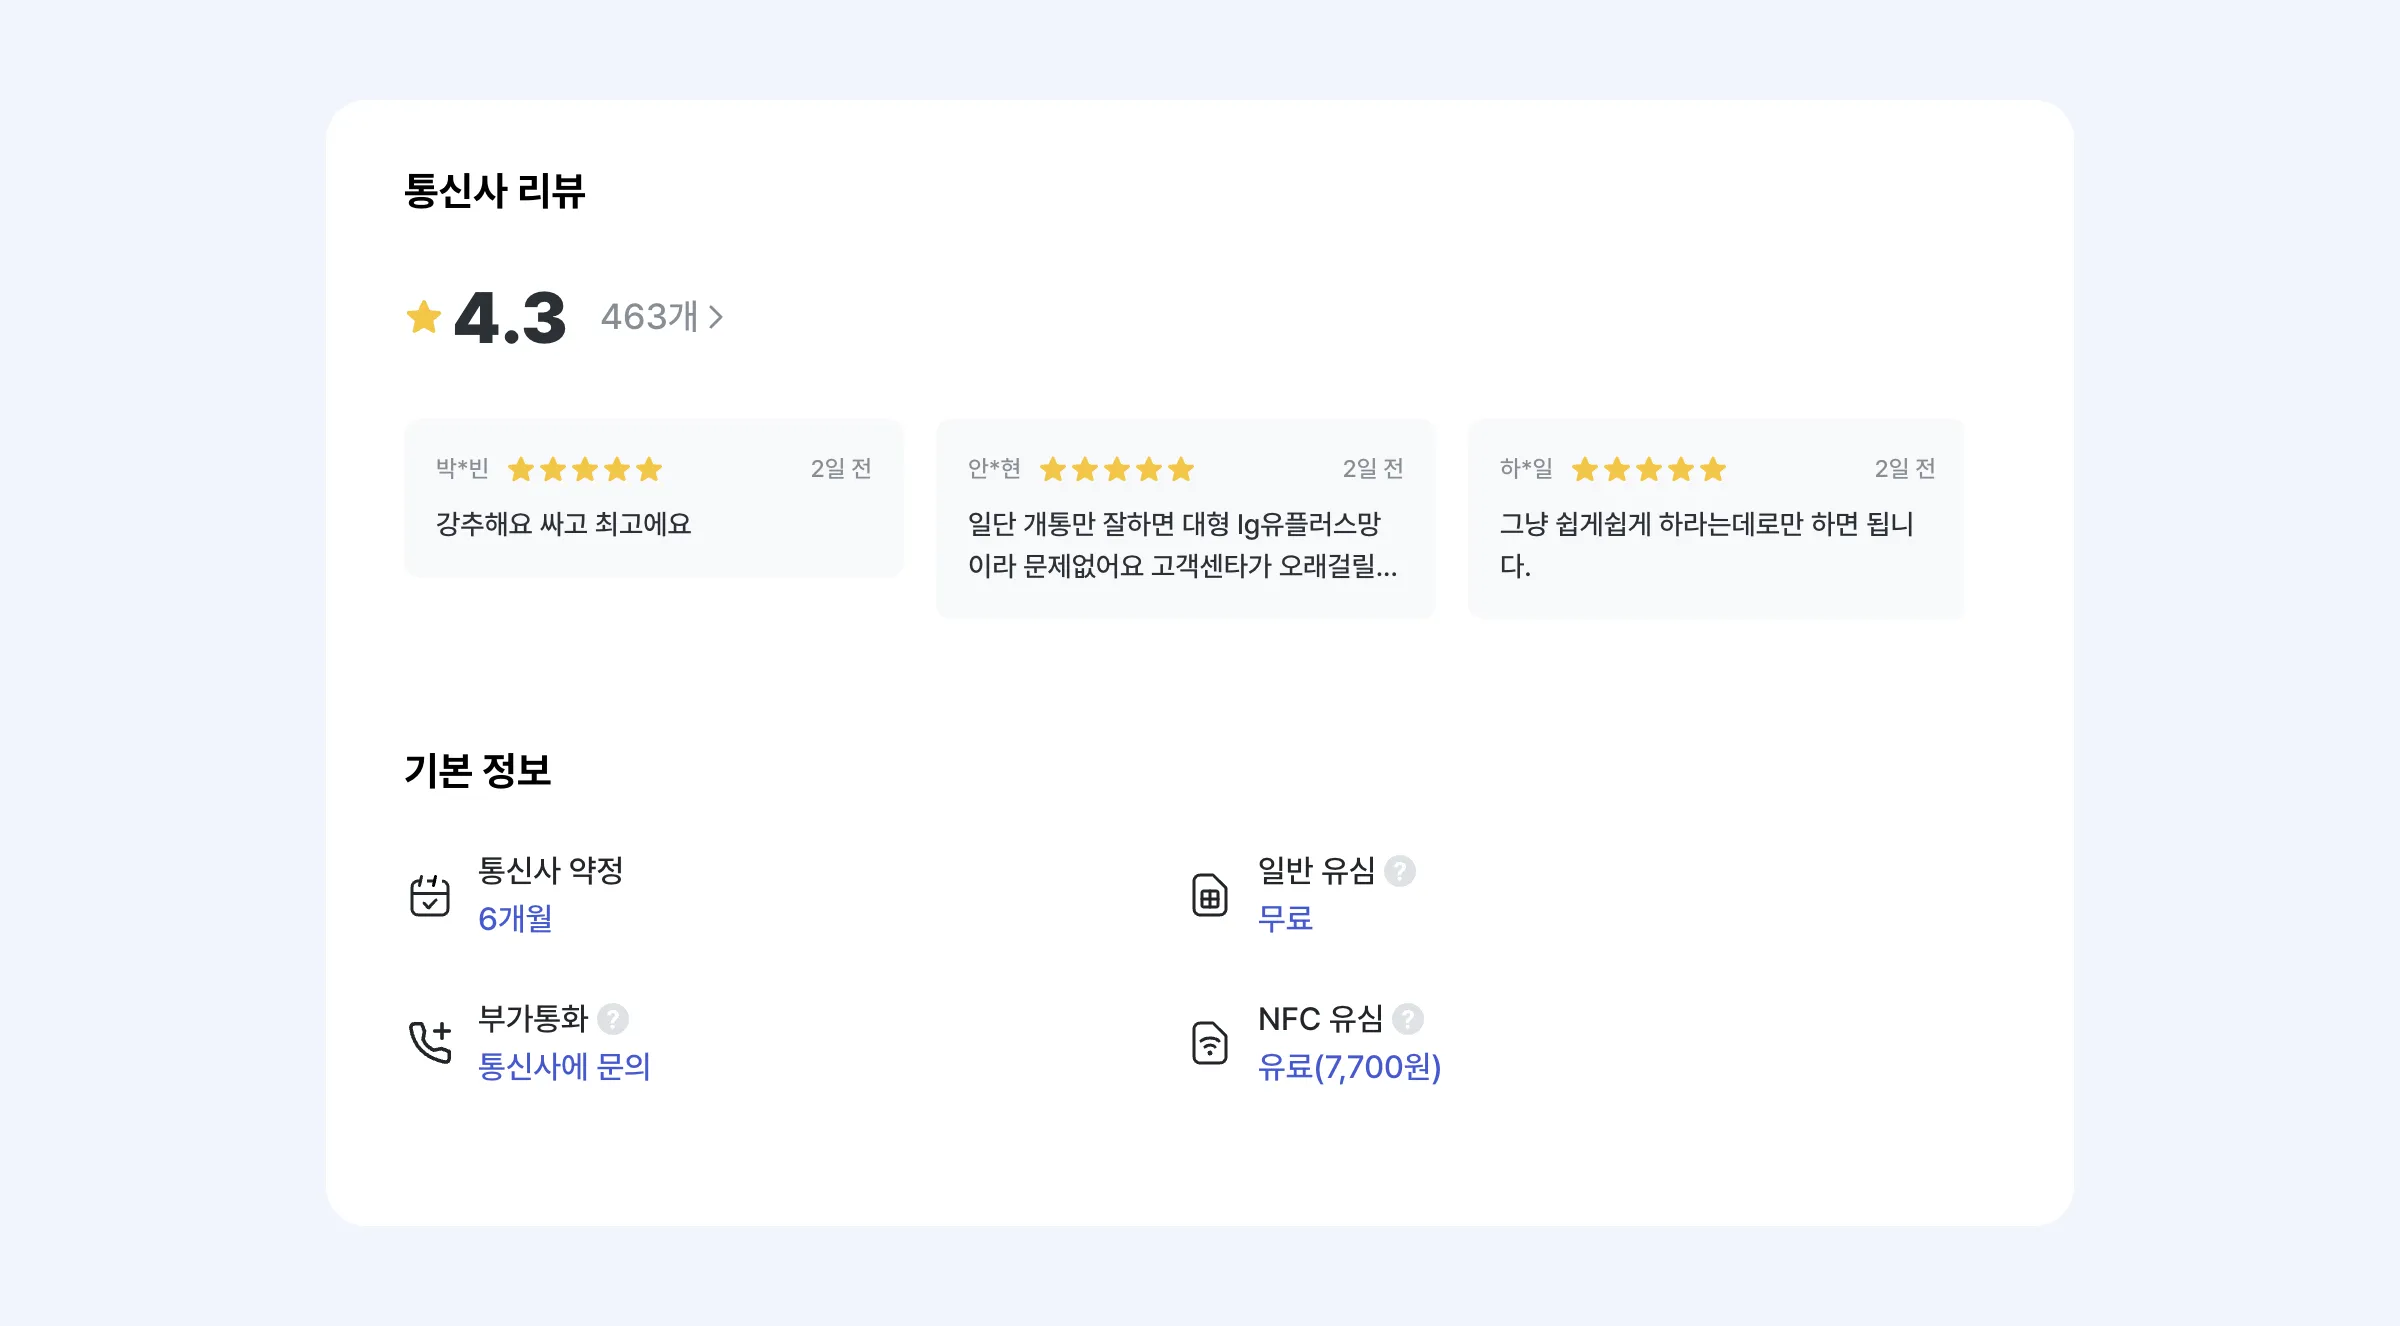Click the phone-plus icon for 부가통화
The height and width of the screenshot is (1326, 2400).
pyautogui.click(x=430, y=1043)
